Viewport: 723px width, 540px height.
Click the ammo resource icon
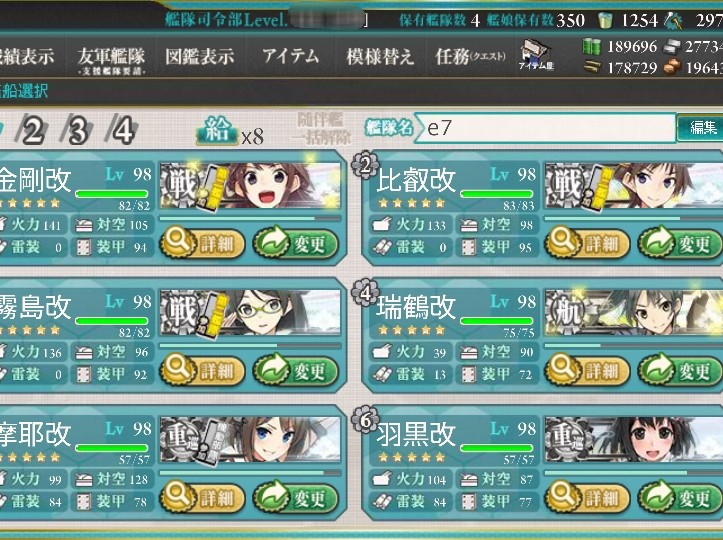pyautogui.click(x=592, y=68)
